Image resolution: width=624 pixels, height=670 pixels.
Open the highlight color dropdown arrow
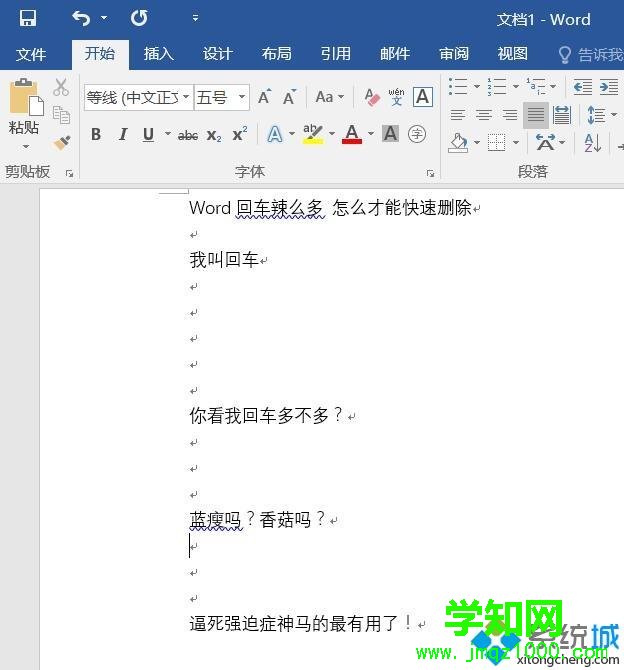(x=332, y=134)
